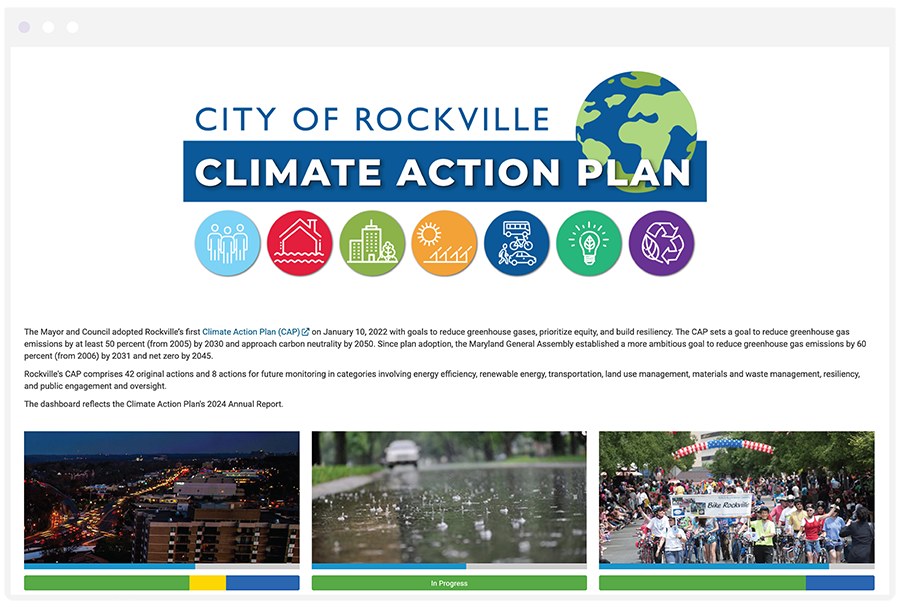The image size is (900, 605).
Task: Click the yellow segment under city skyline
Action: coord(208,583)
